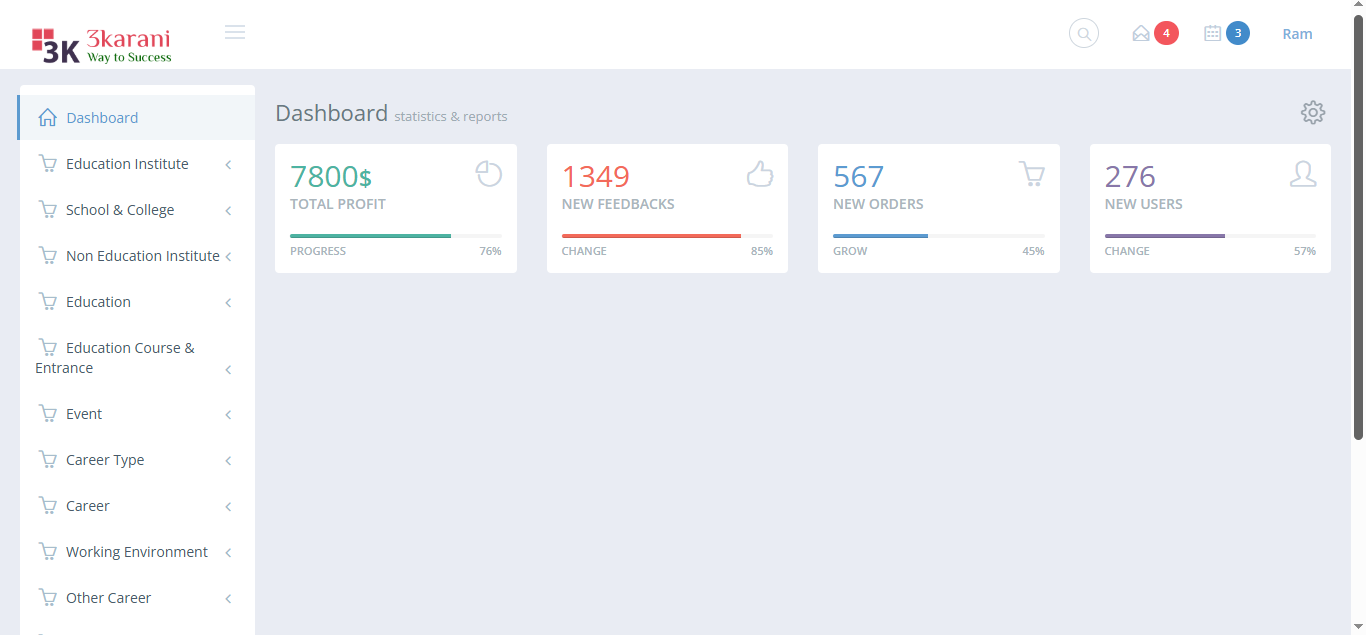
Task: Open the dashboard settings gear
Action: tap(1313, 113)
